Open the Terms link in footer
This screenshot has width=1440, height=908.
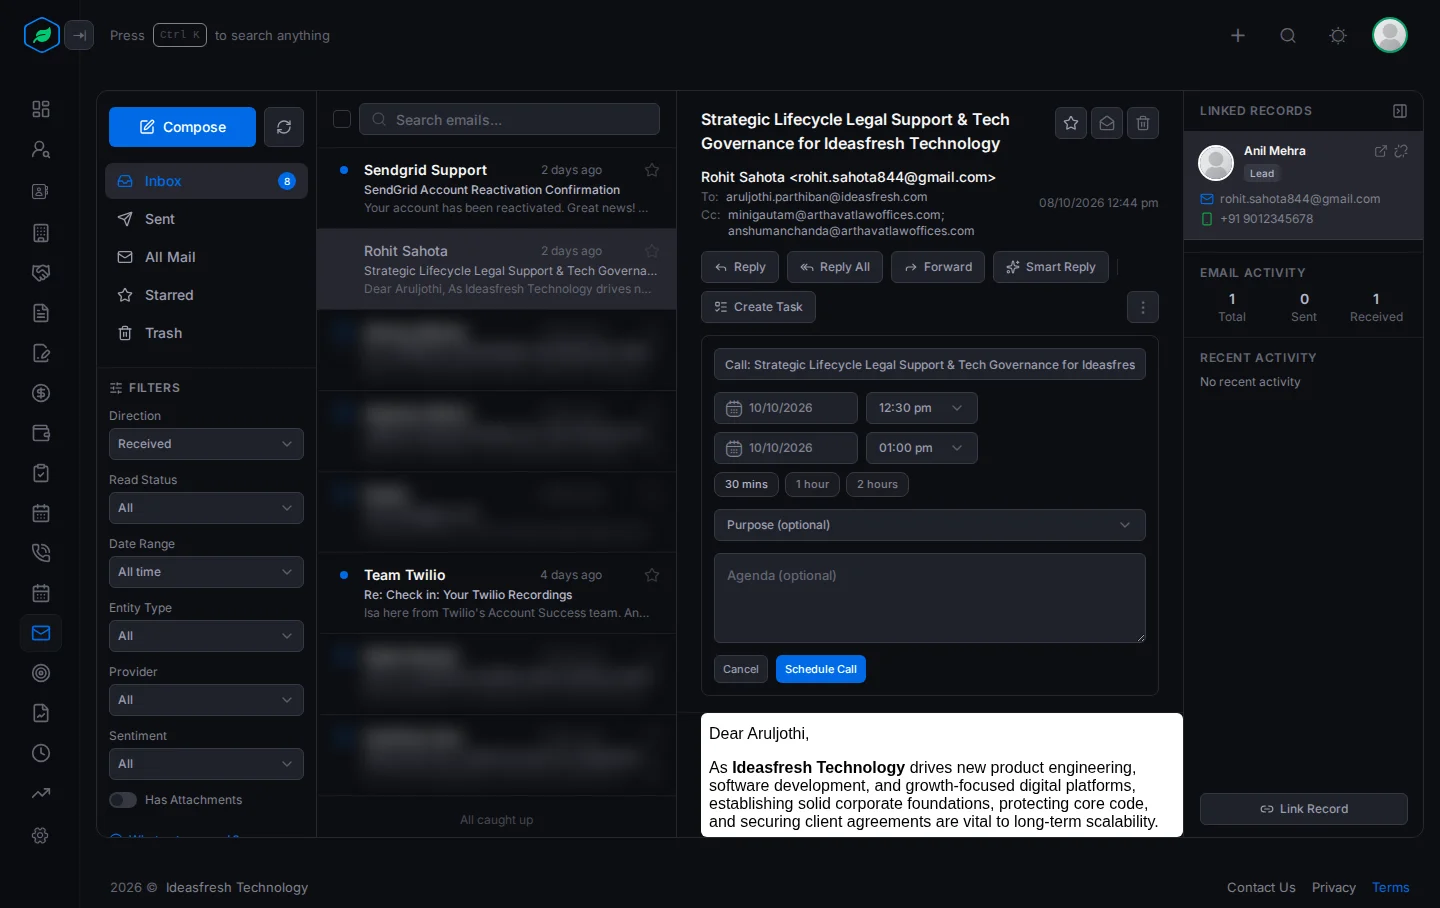(1391, 887)
